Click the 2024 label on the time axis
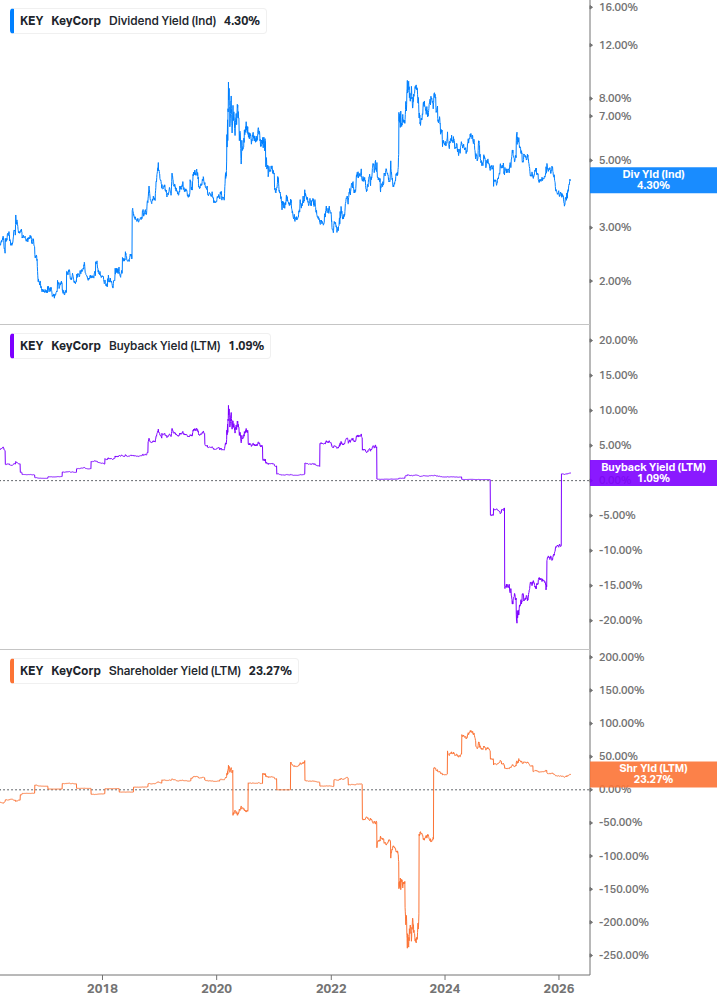717x1005 pixels. tap(445, 988)
